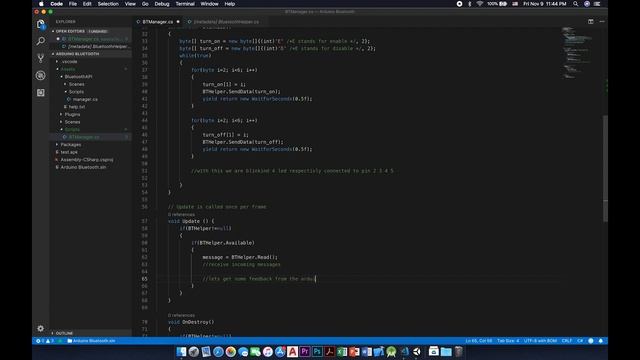Click the editor vertical scrollbar thumb
640x360 pixels.
[x=605, y=169]
